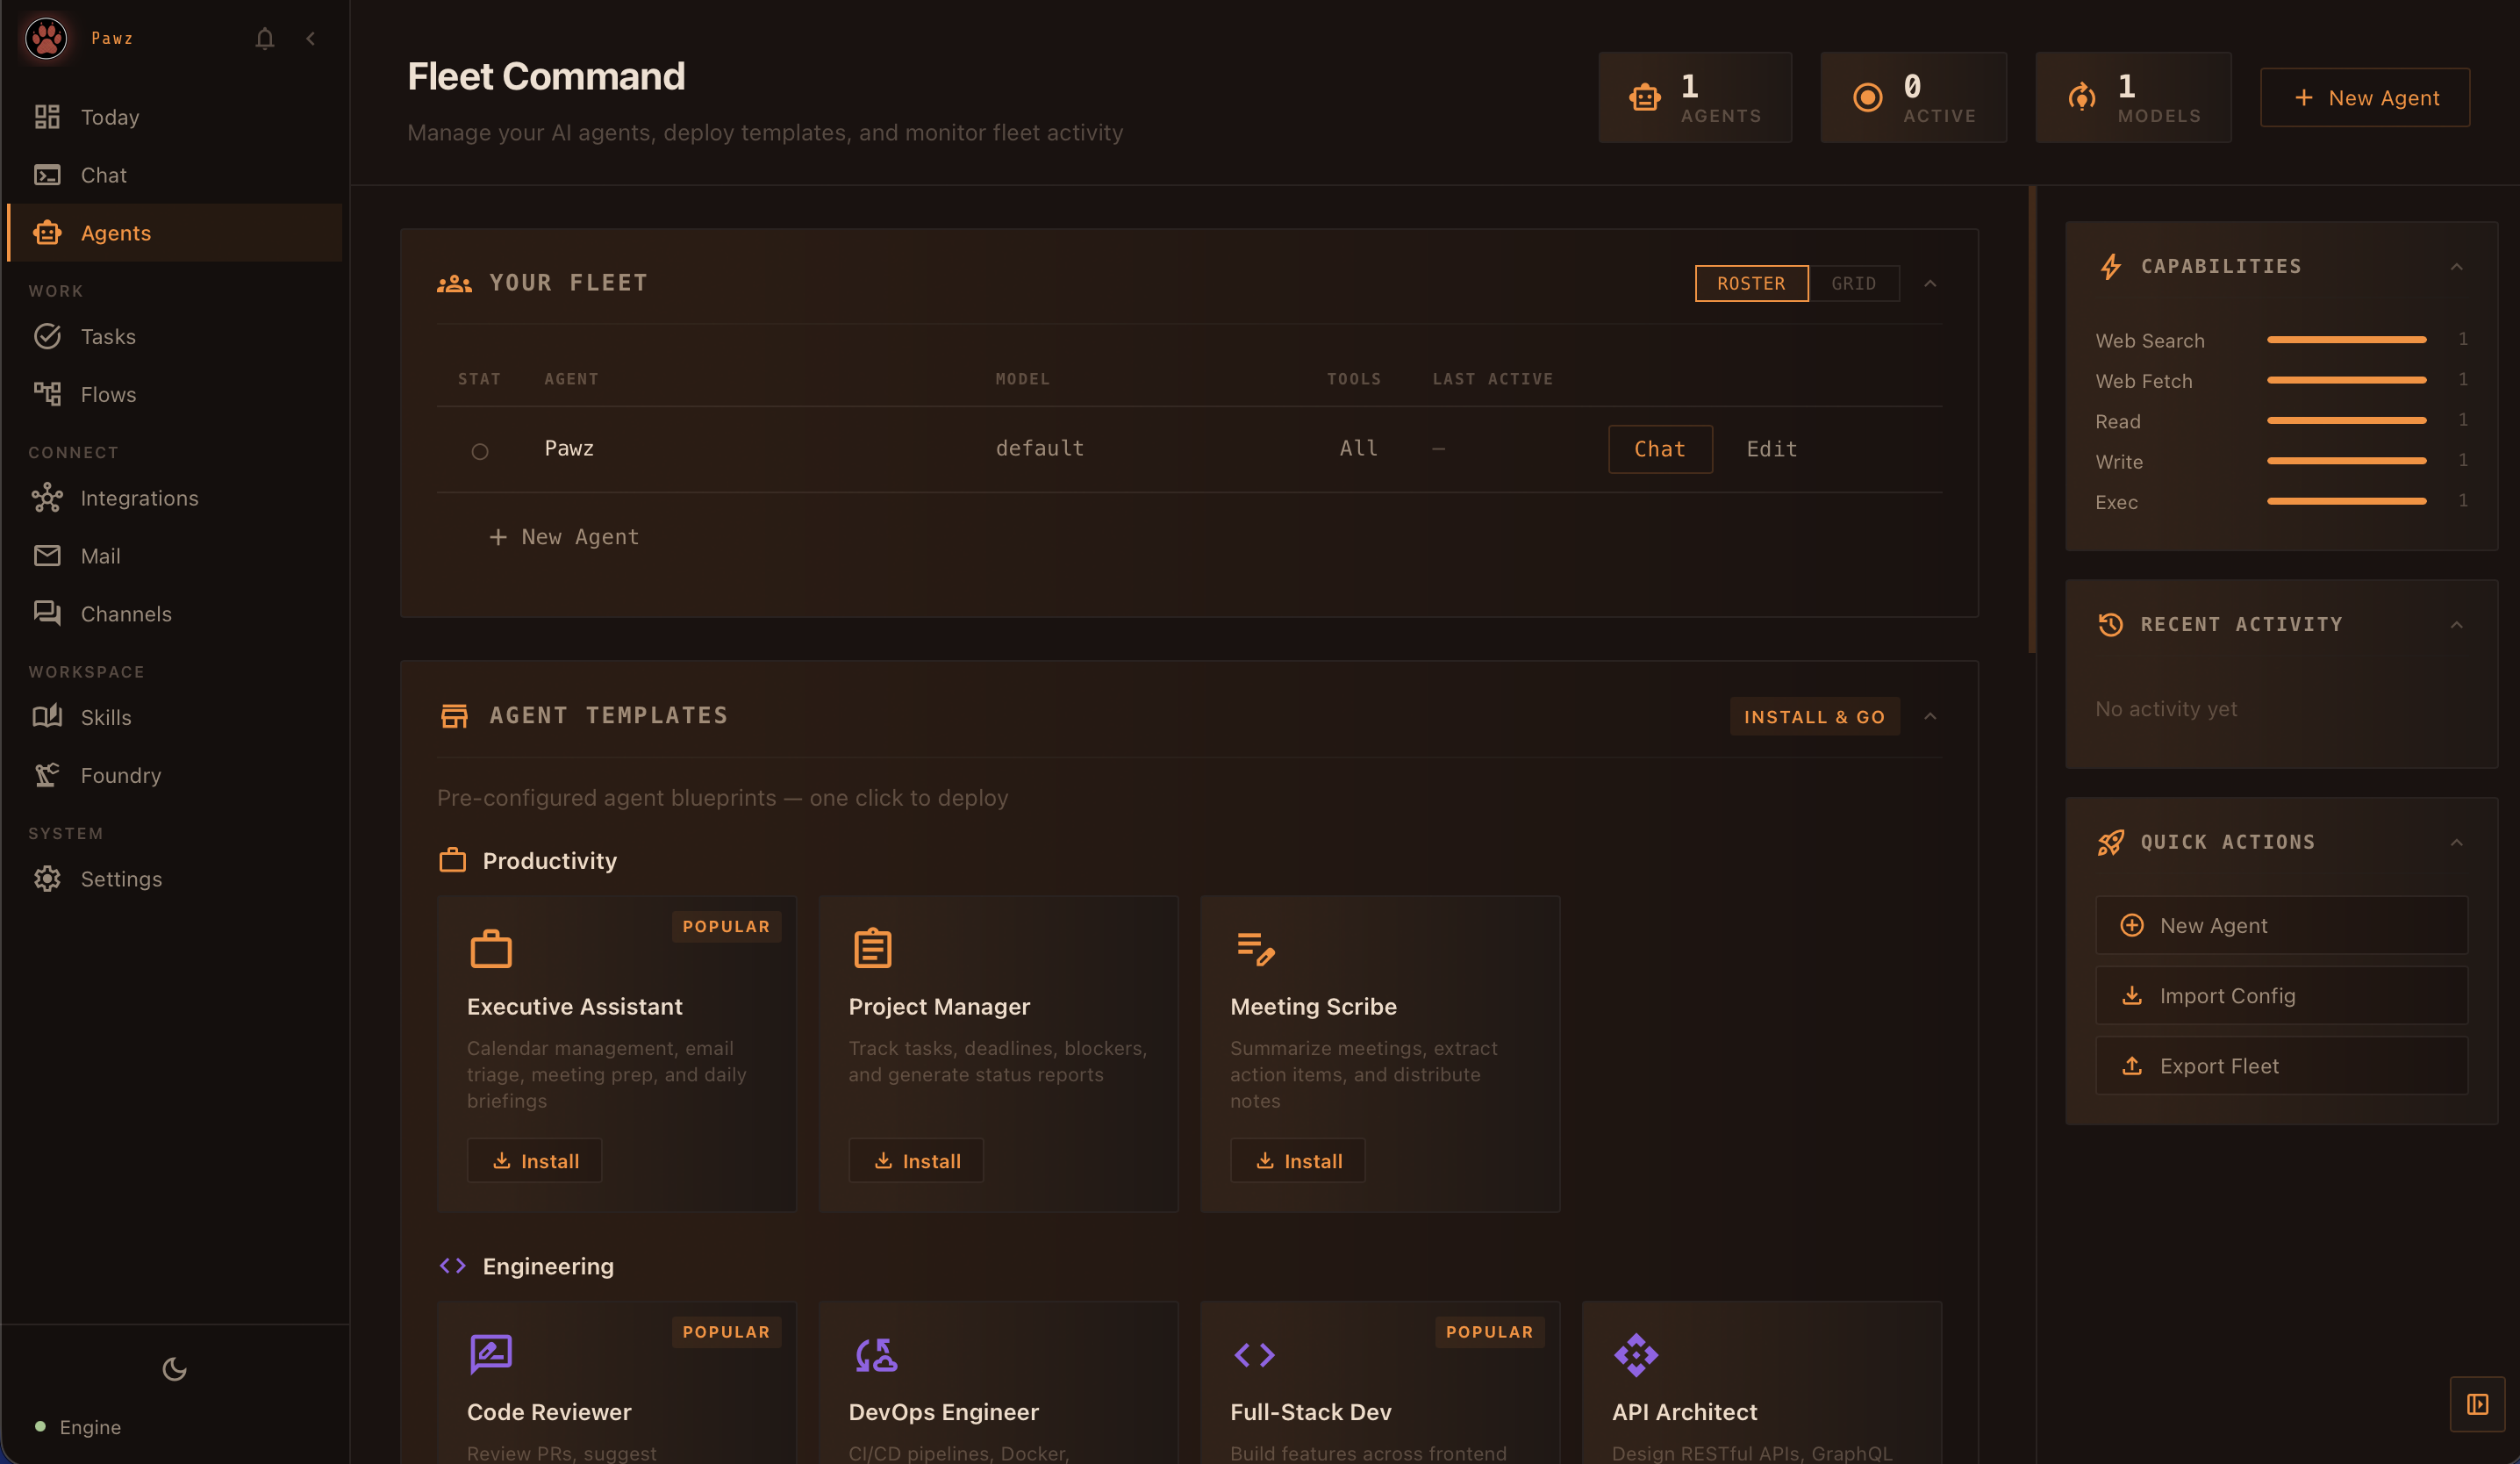Click the Channels chat icon

coord(47,613)
